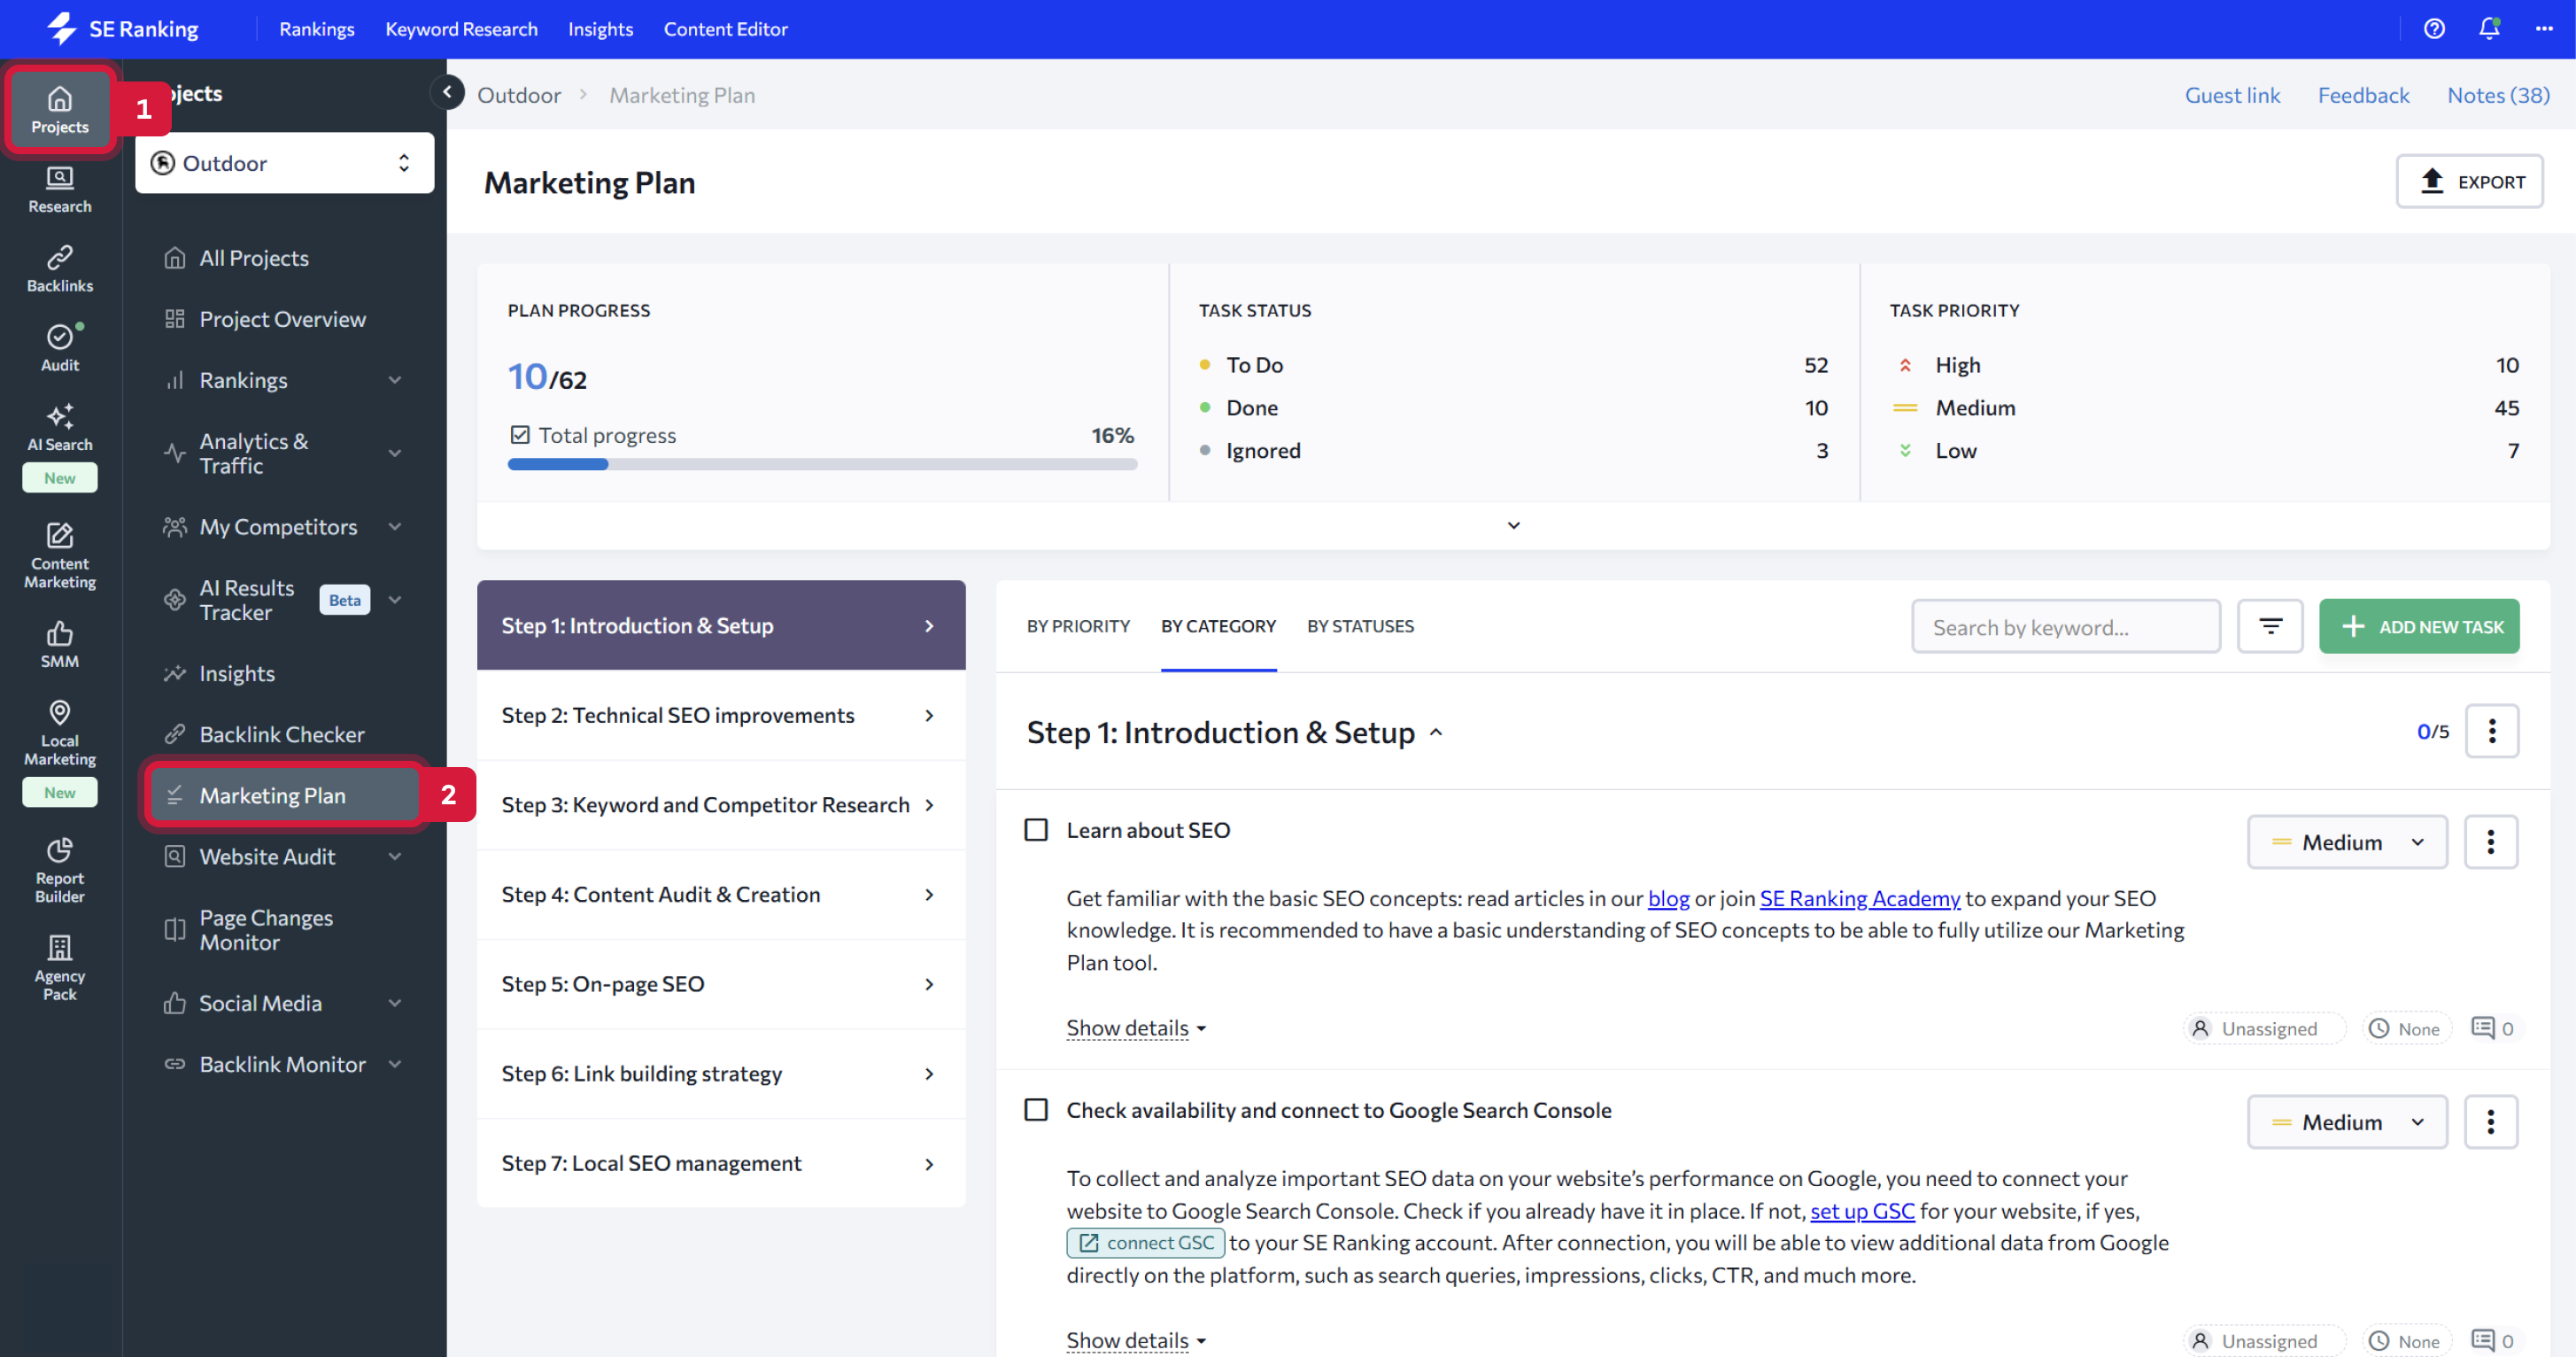Open Content Editor top menu
This screenshot has height=1357, width=2576.
pyautogui.click(x=725, y=29)
